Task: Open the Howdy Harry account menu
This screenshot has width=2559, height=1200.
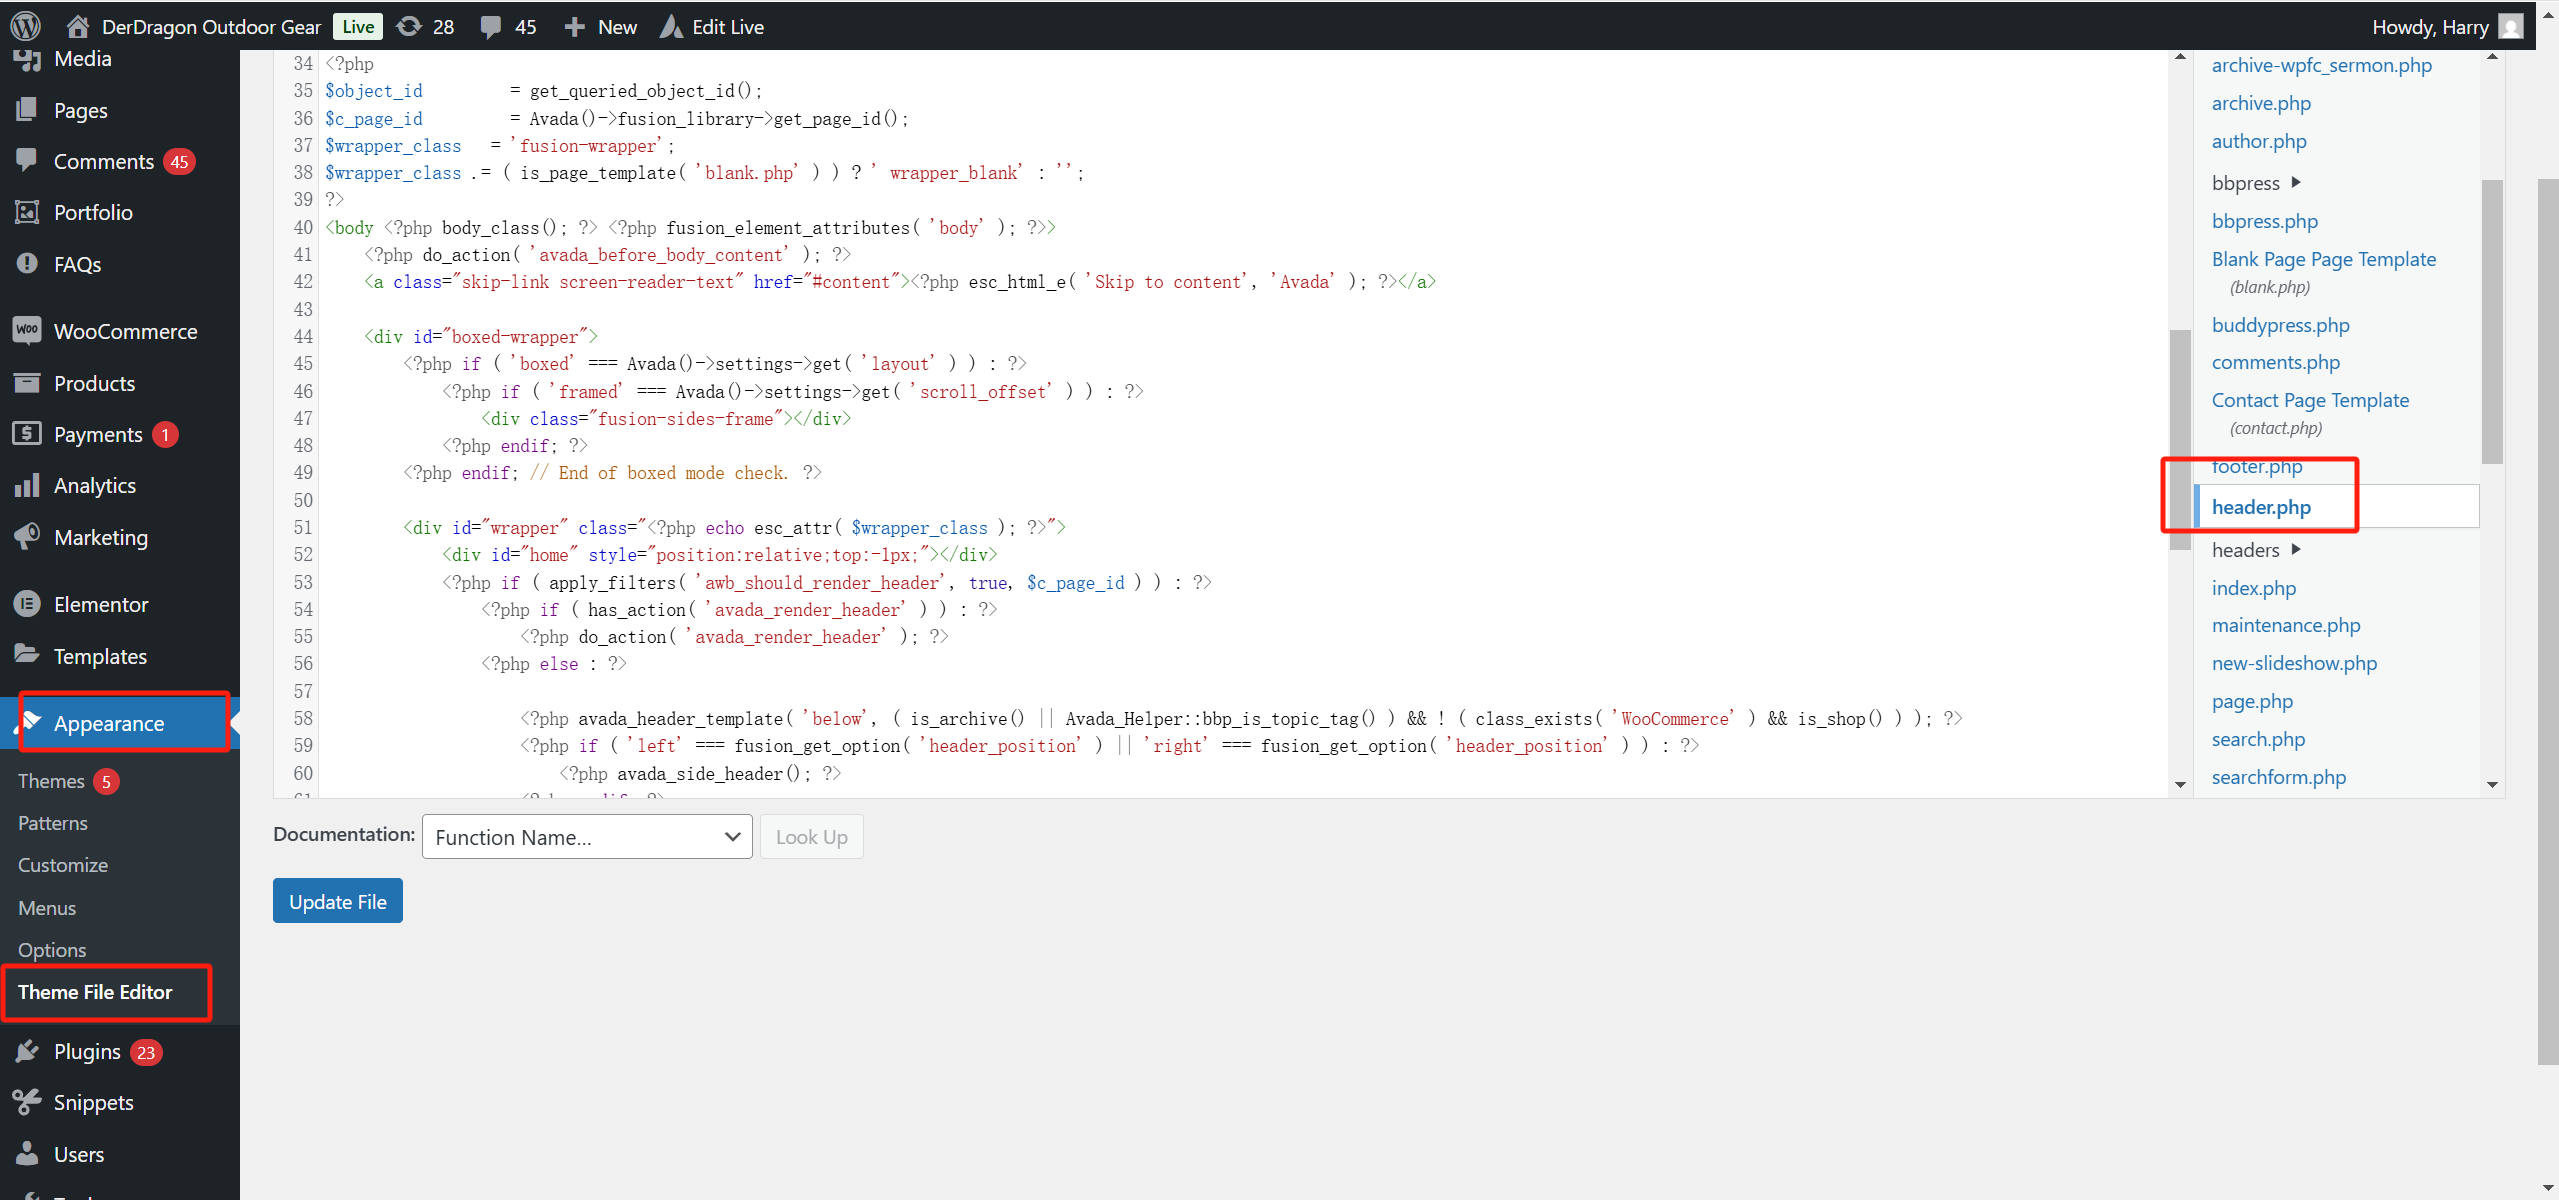Action: coord(2430,26)
